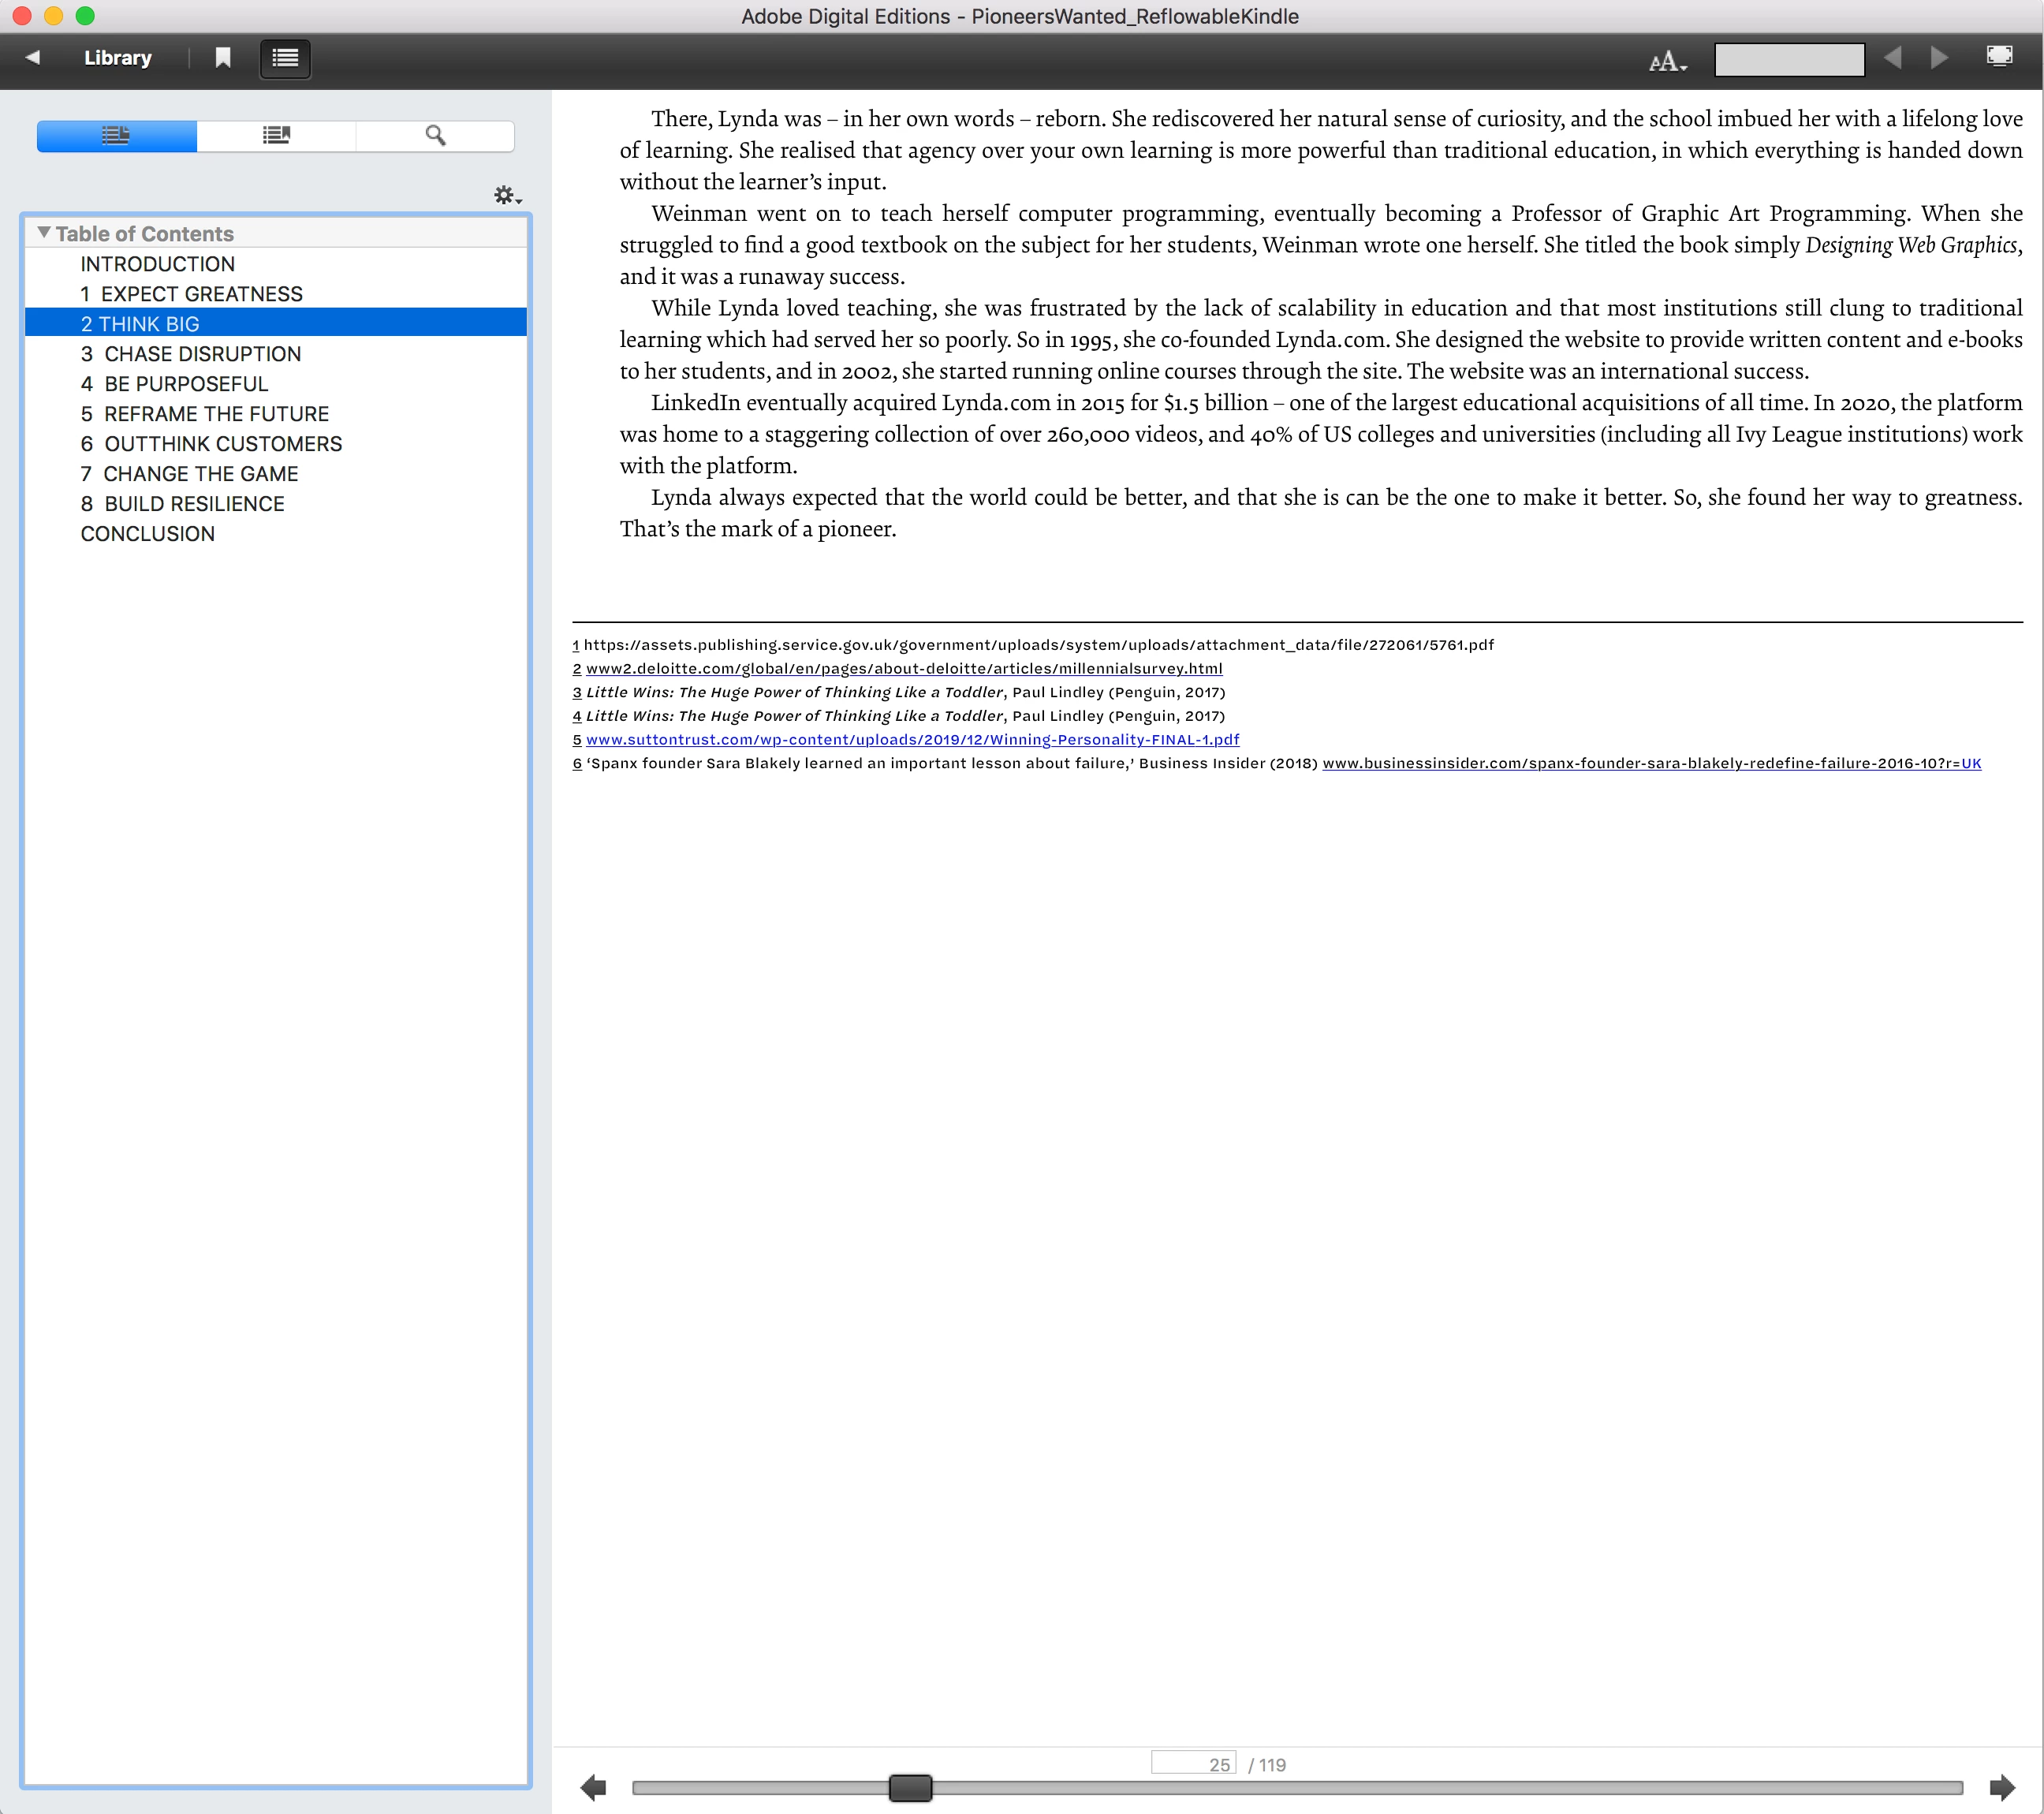Click the bookmark icon in top toolbar
2044x1814 pixels.
(x=223, y=58)
